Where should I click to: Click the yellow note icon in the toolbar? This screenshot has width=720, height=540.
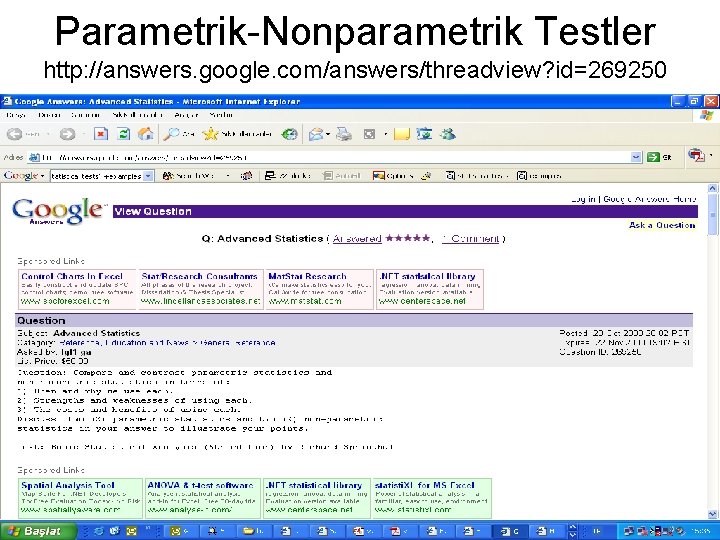pos(401,134)
